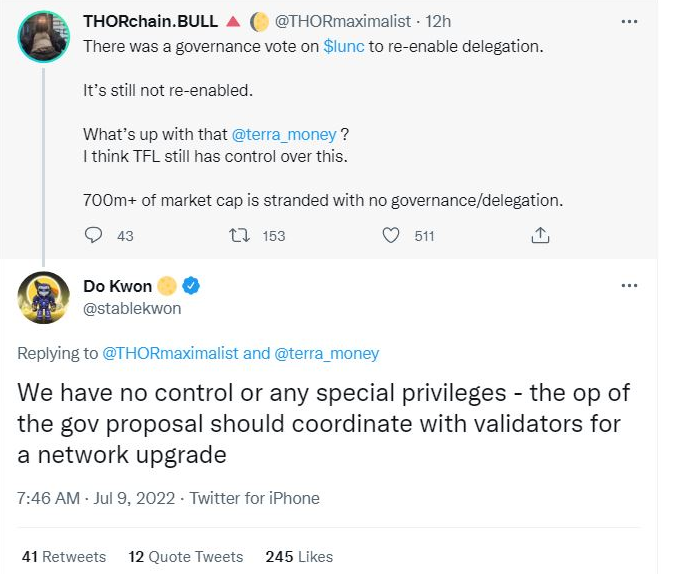This screenshot has height=581, width=673.
Task: Retweet the THORchain.BULL tweet
Action: 240,235
